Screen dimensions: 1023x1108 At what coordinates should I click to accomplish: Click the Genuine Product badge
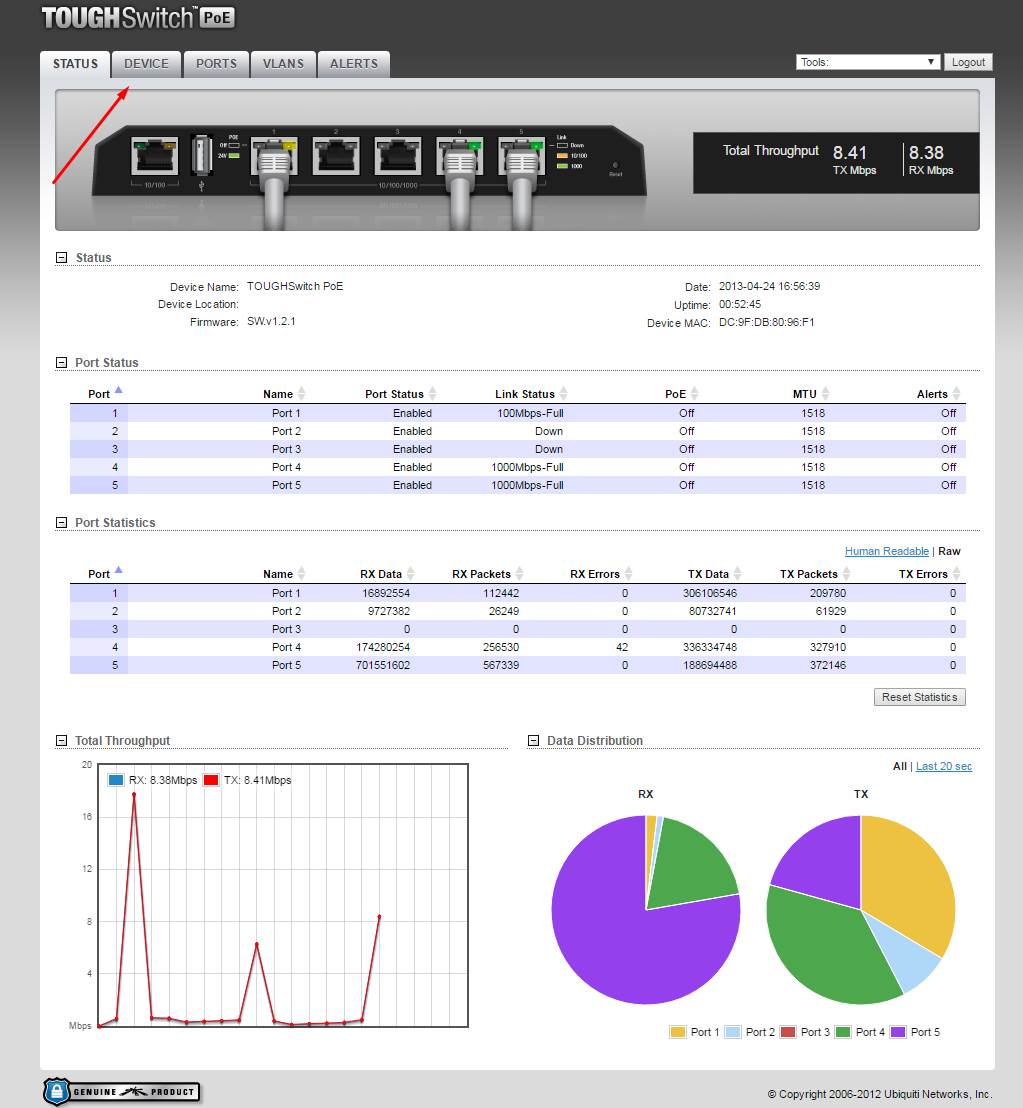(121, 1091)
